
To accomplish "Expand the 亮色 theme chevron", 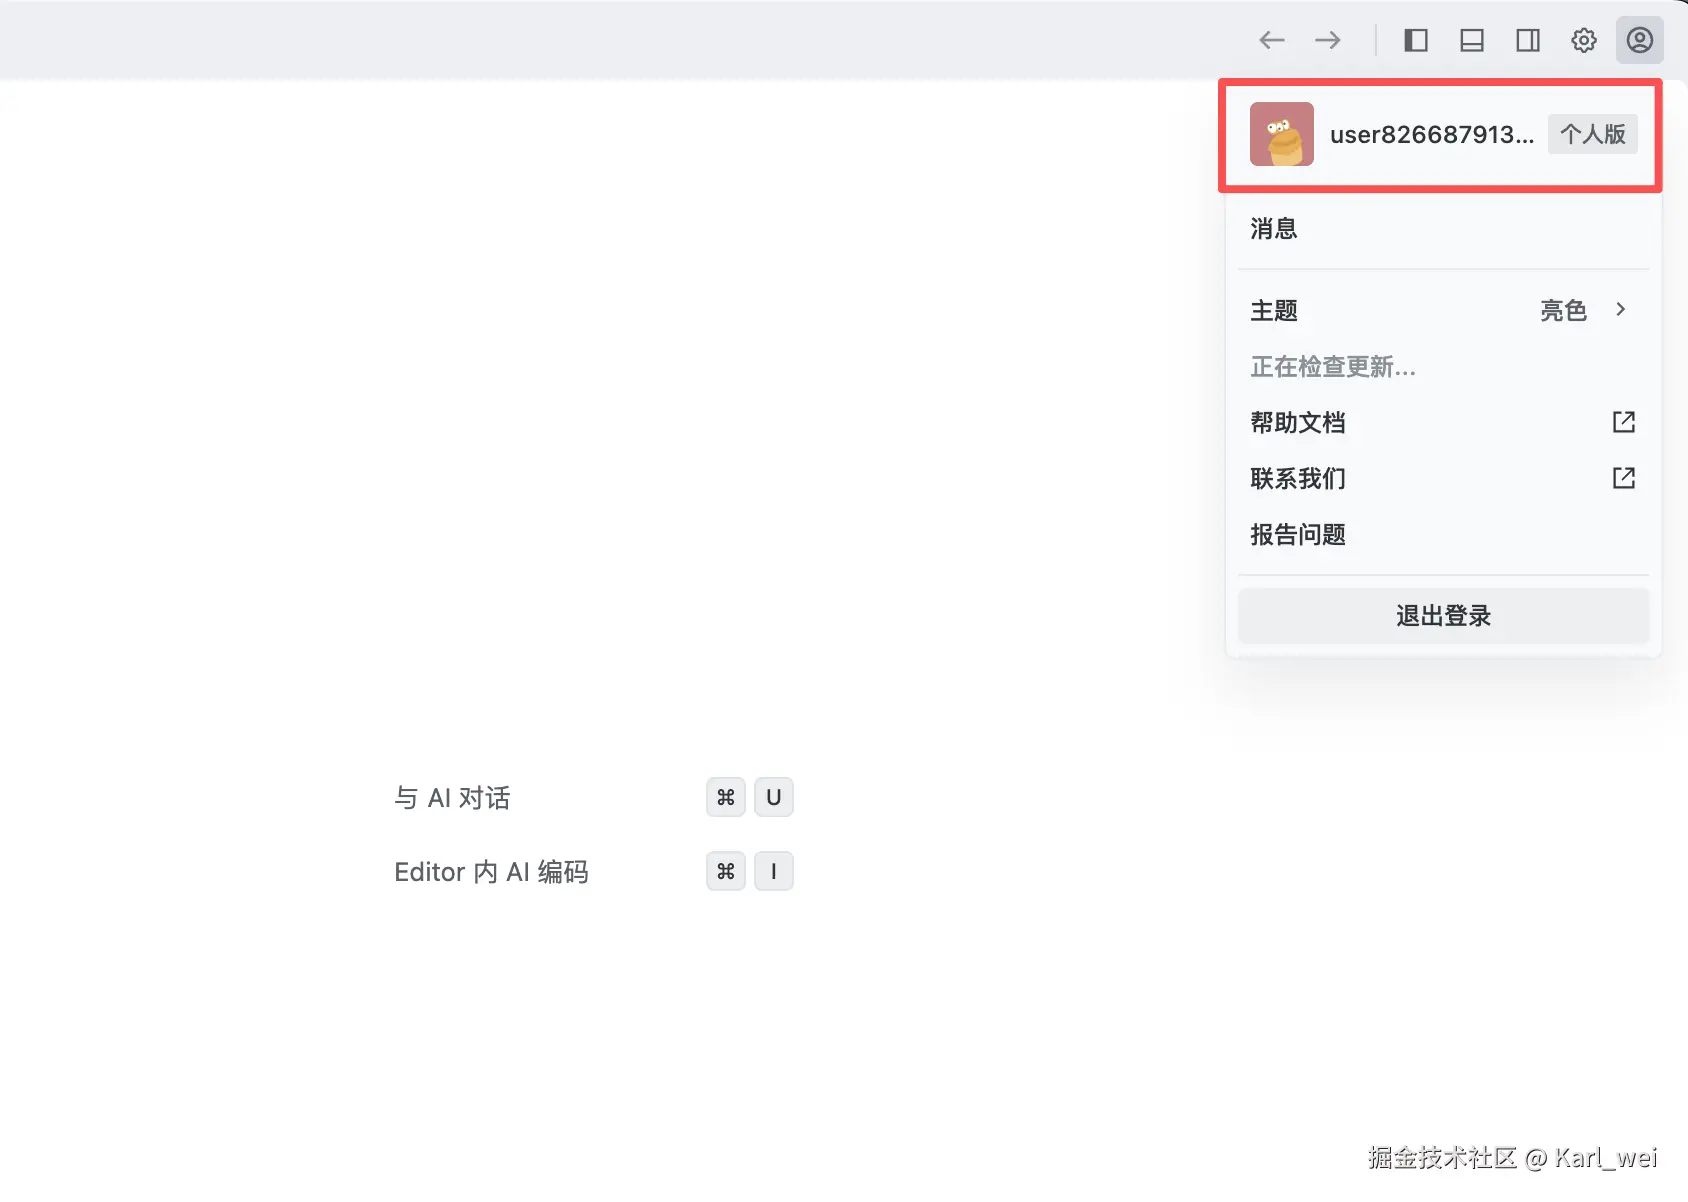I will tap(1621, 310).
